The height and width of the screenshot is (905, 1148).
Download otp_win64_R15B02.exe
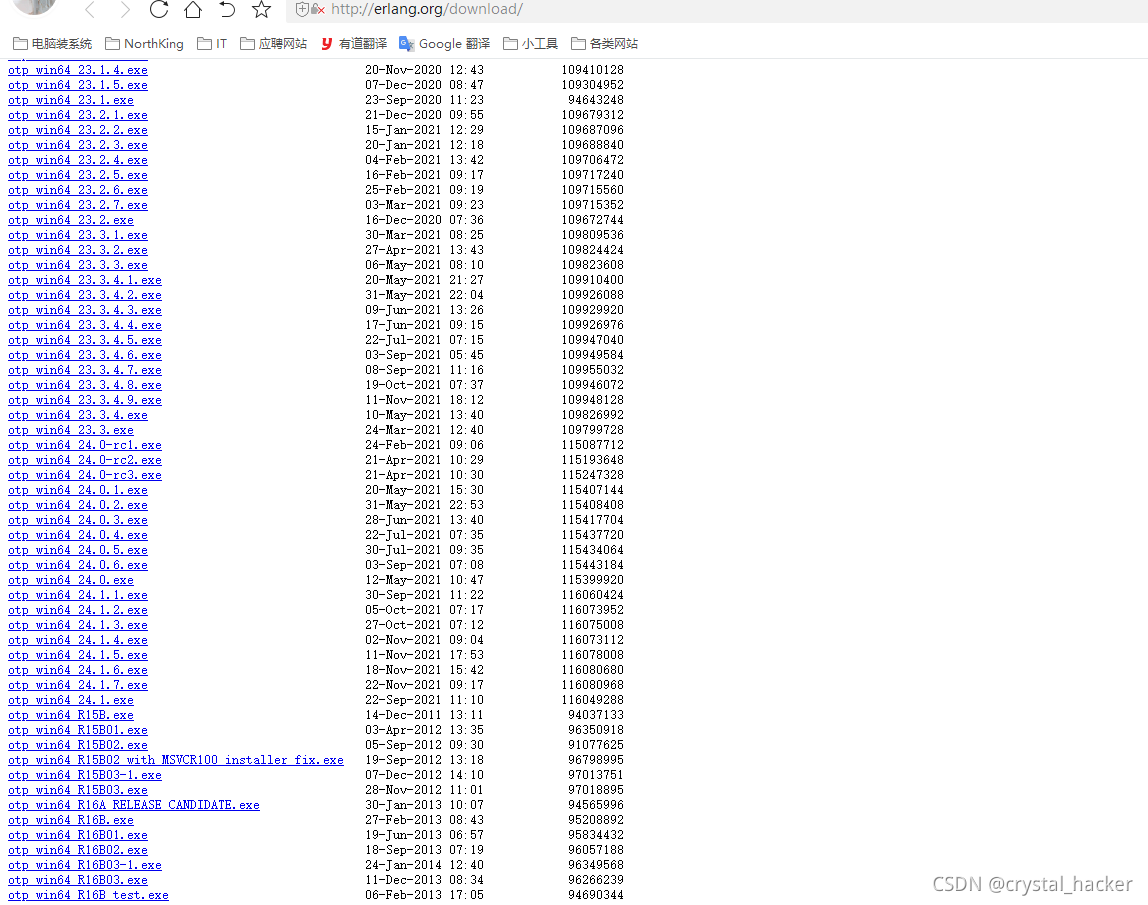click(78, 745)
